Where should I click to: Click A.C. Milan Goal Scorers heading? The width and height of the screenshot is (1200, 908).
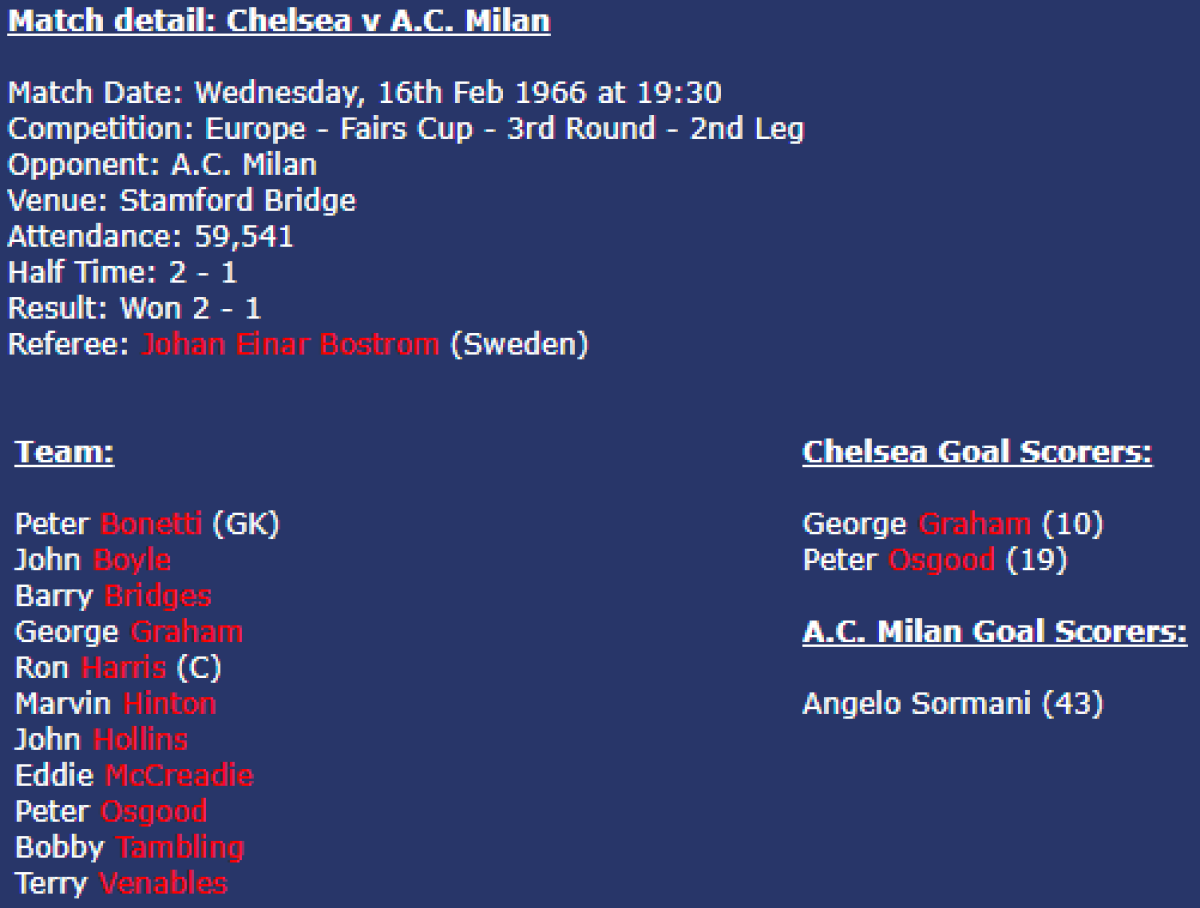point(994,633)
